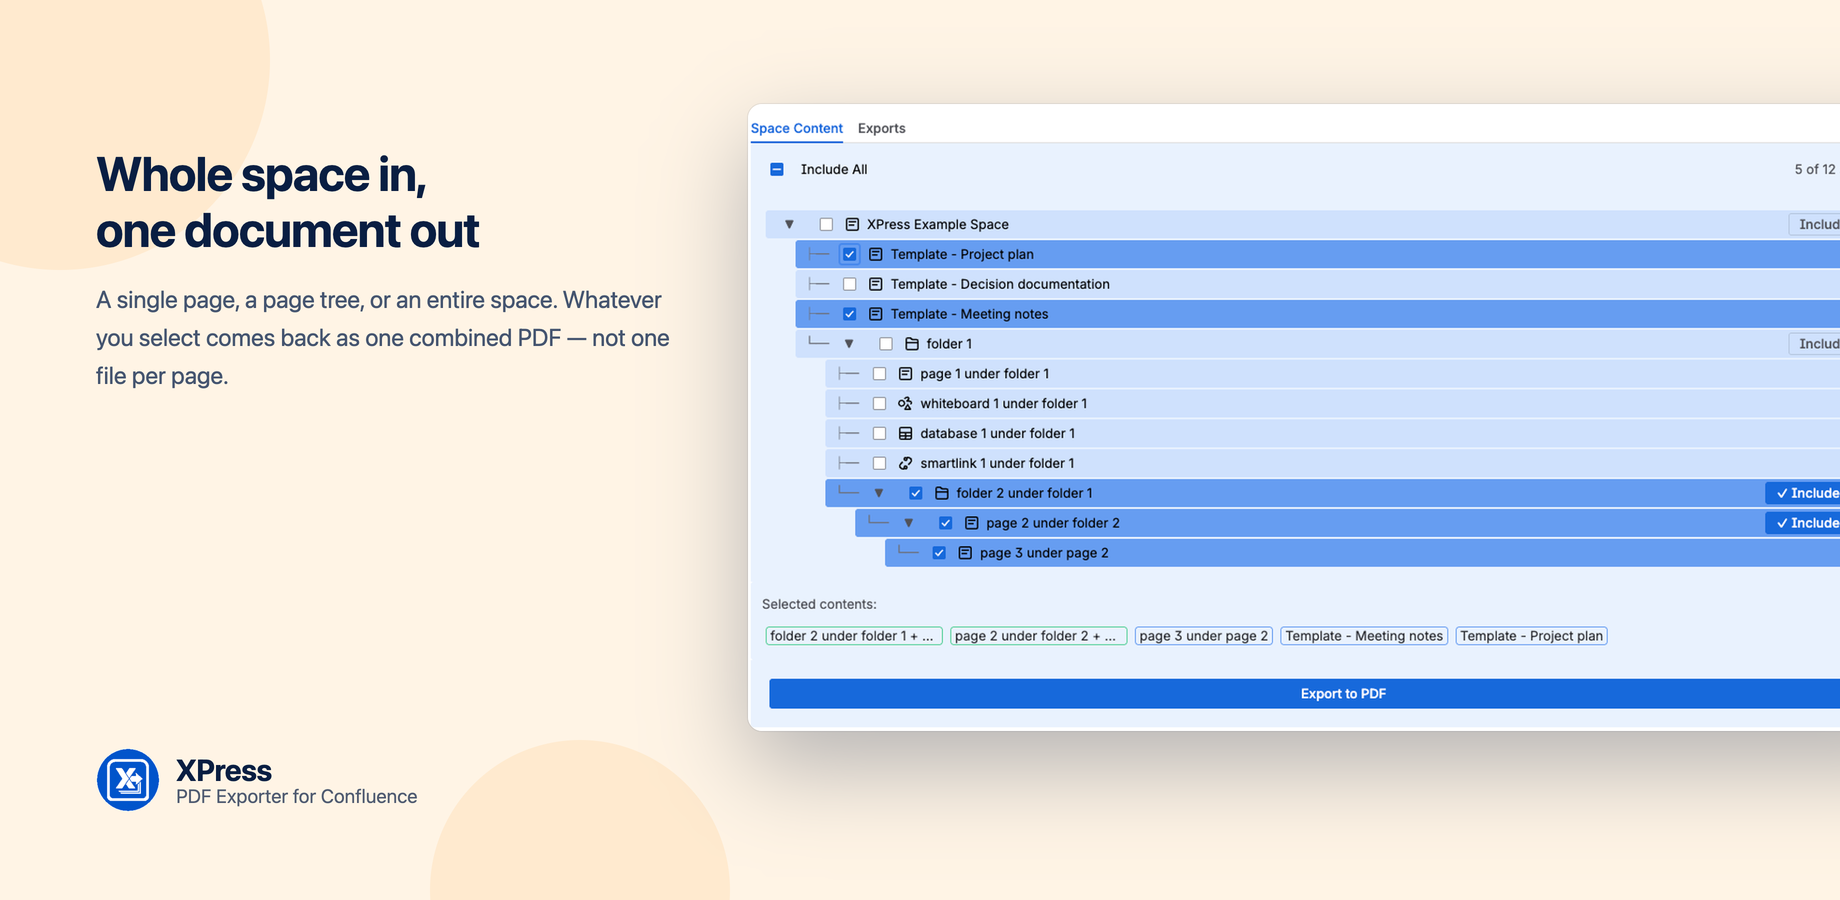
Task: Uncheck folder 2 under folder 1 checkbox
Action: (916, 493)
